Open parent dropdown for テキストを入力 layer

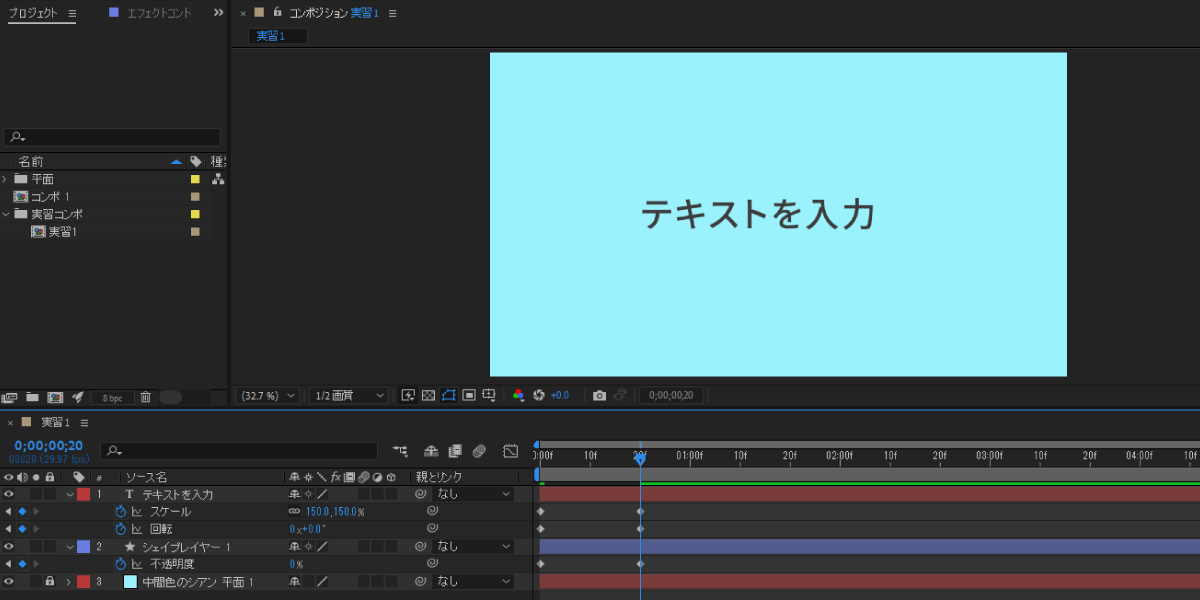tap(475, 494)
